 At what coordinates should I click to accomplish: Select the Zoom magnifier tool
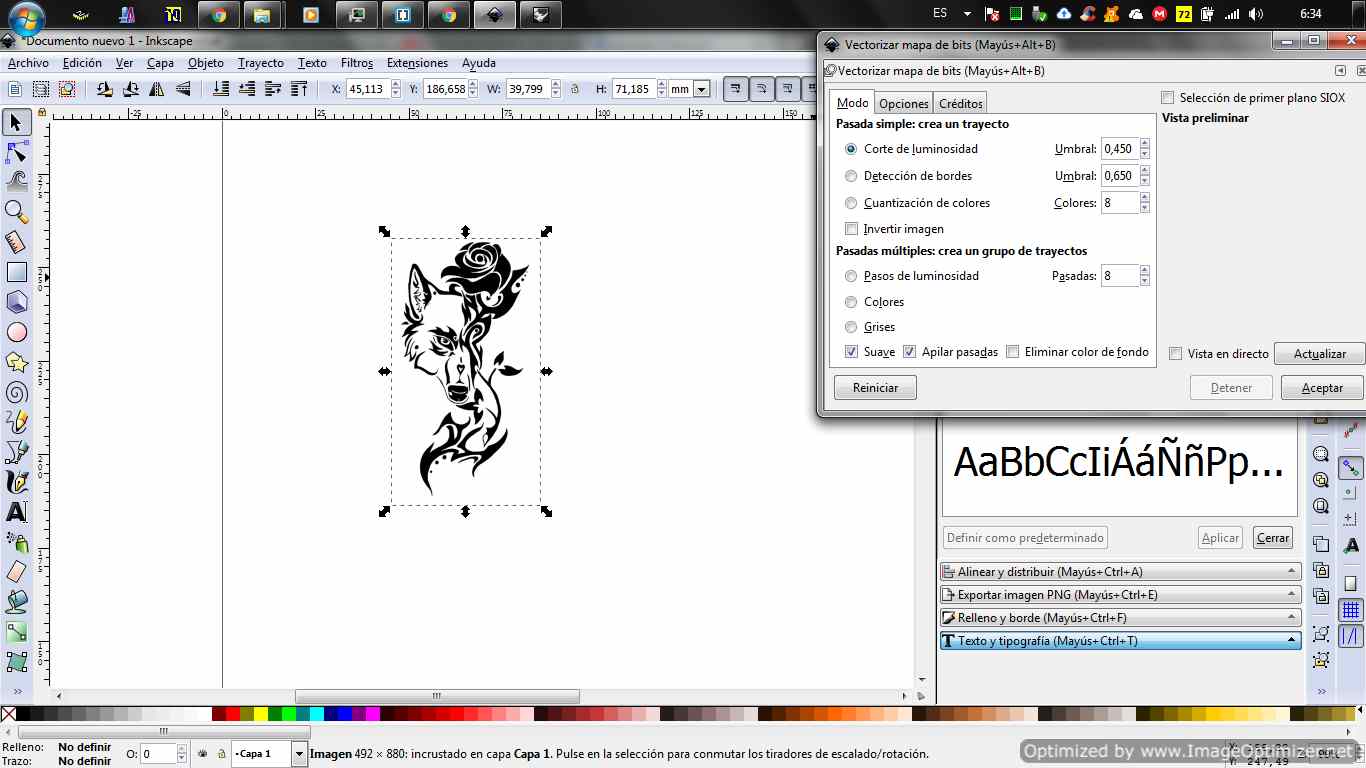tap(17, 212)
